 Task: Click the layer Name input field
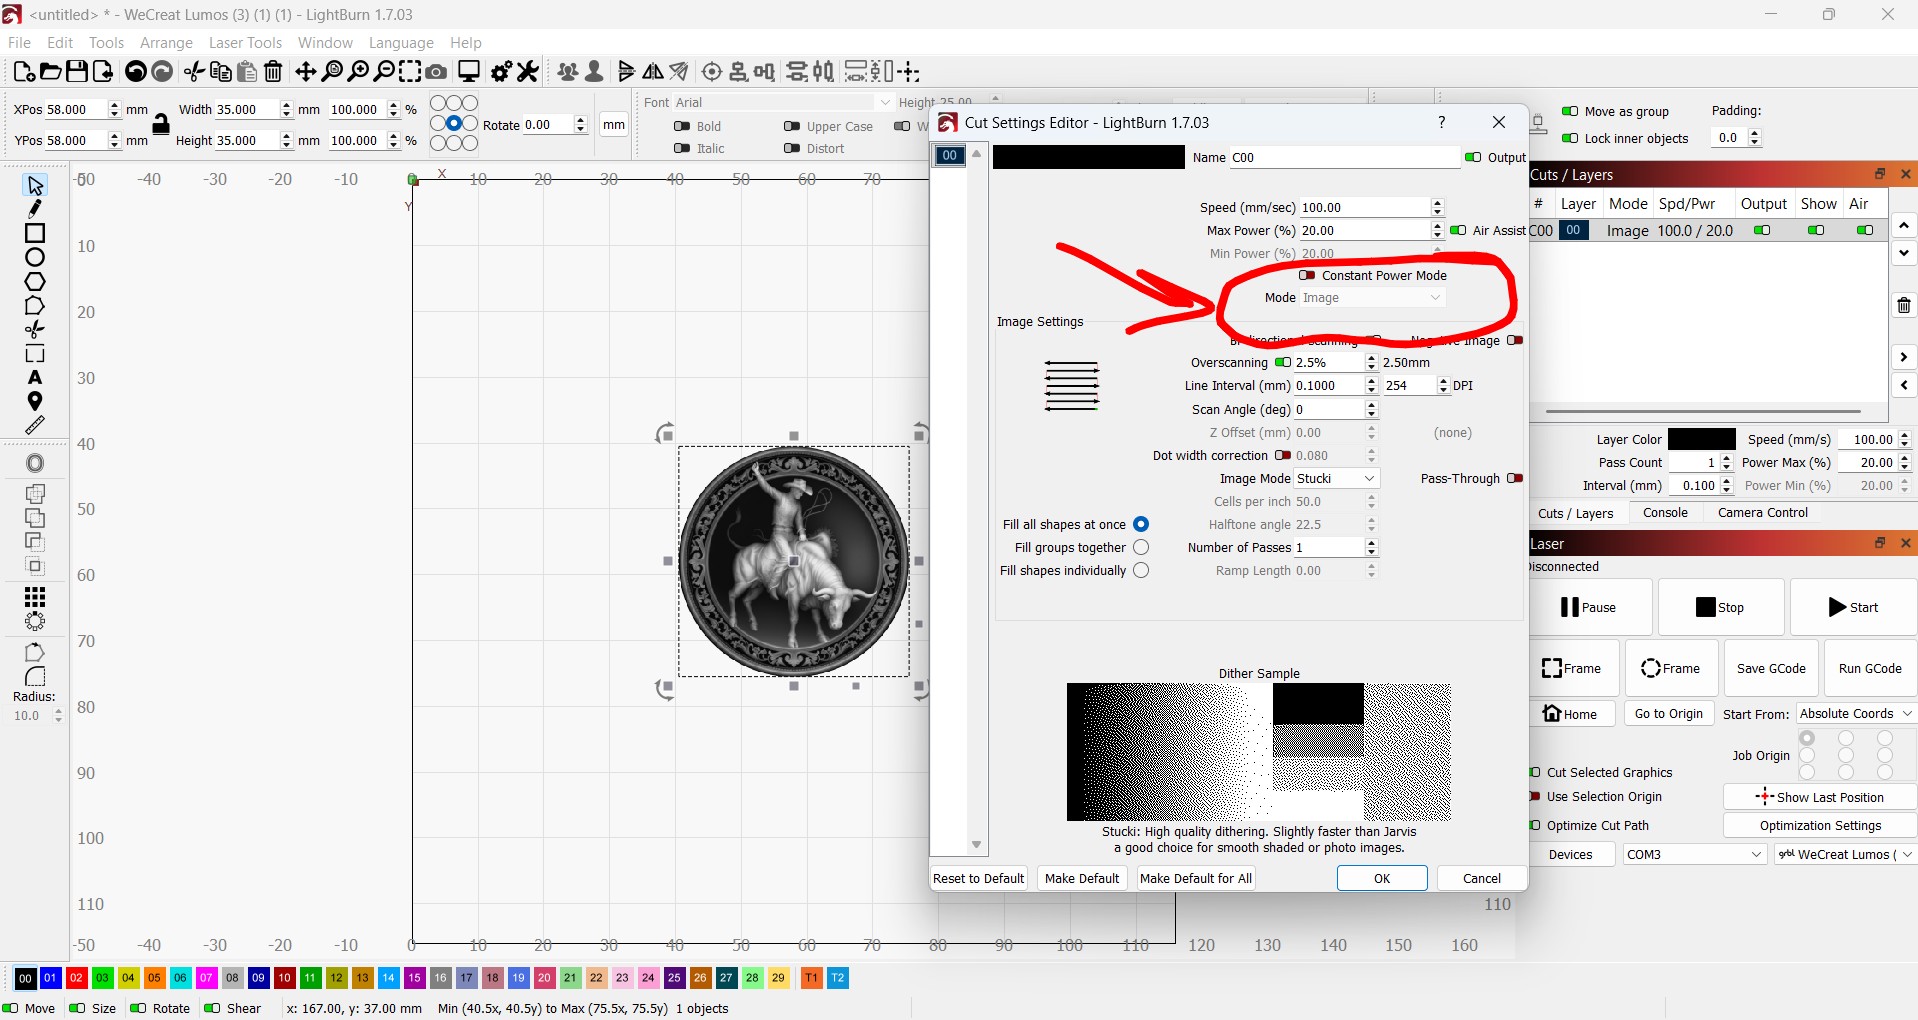(x=1343, y=158)
